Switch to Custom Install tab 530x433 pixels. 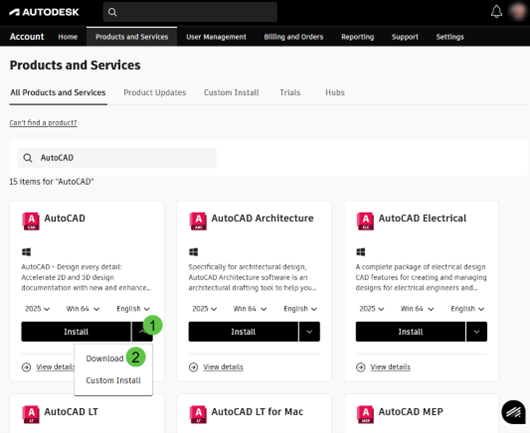pyautogui.click(x=232, y=93)
